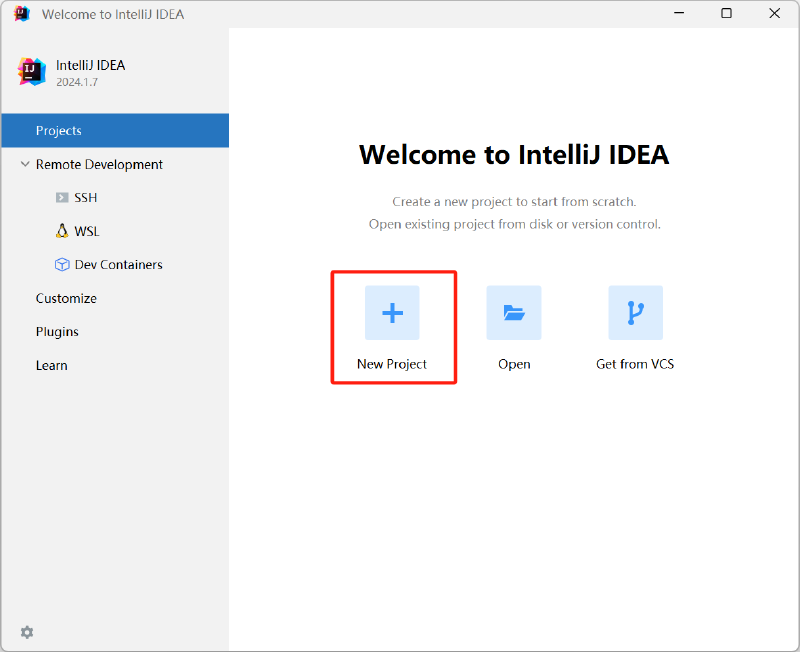Screen dimensions: 800x652
Task: Click the SSH terminal icon
Action: 62,197
